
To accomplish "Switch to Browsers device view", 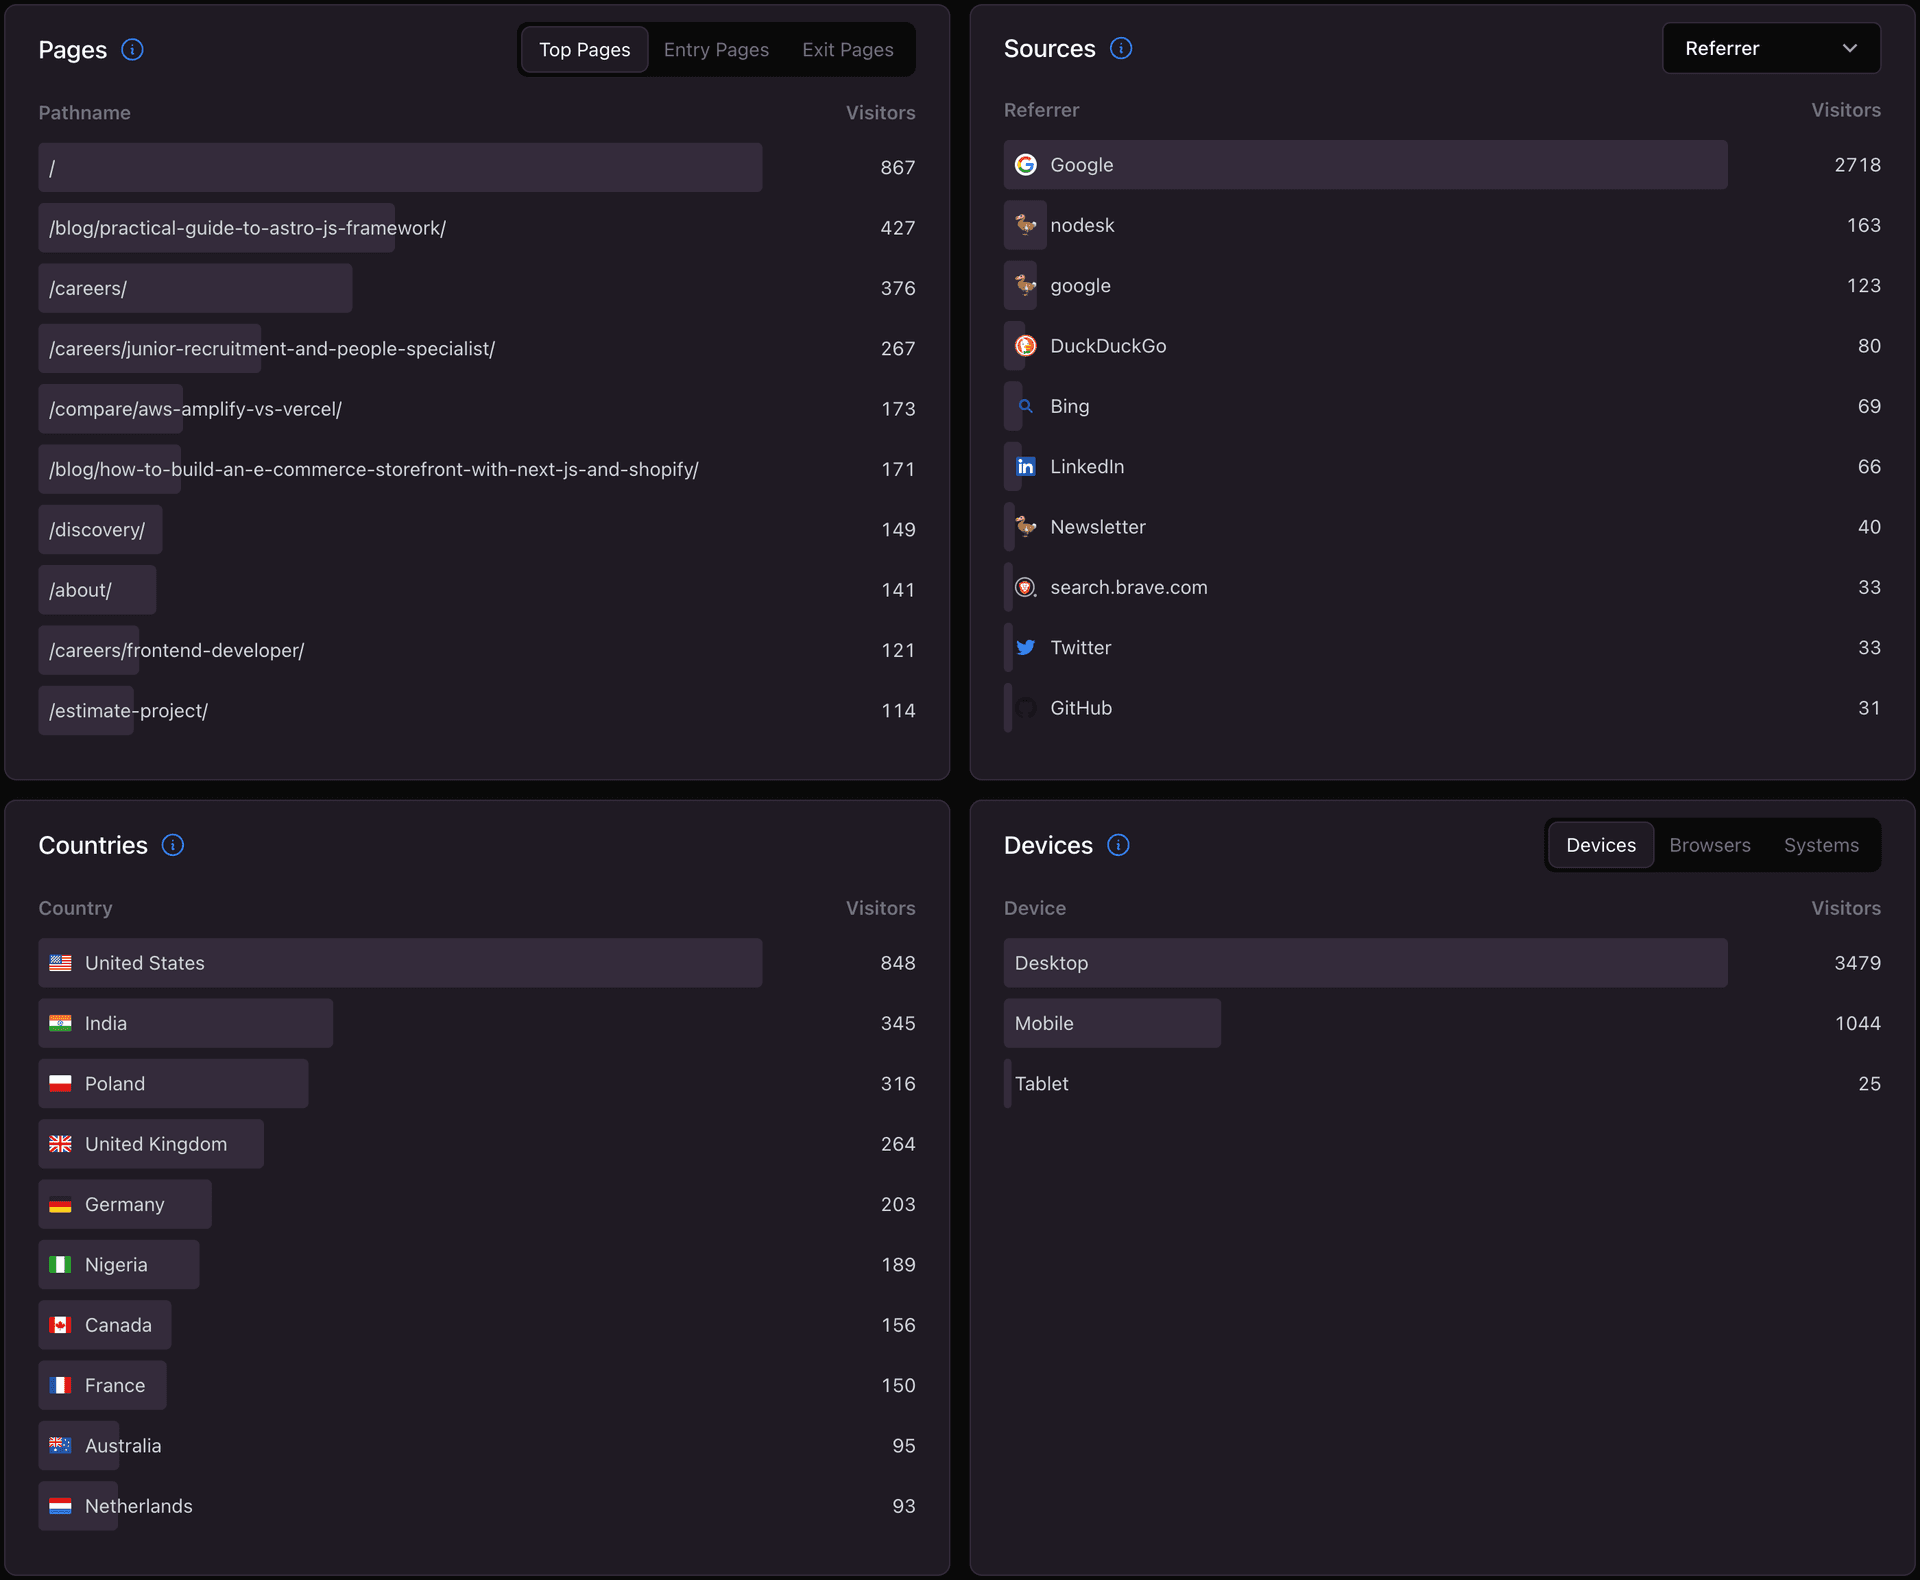I will pyautogui.click(x=1710, y=845).
